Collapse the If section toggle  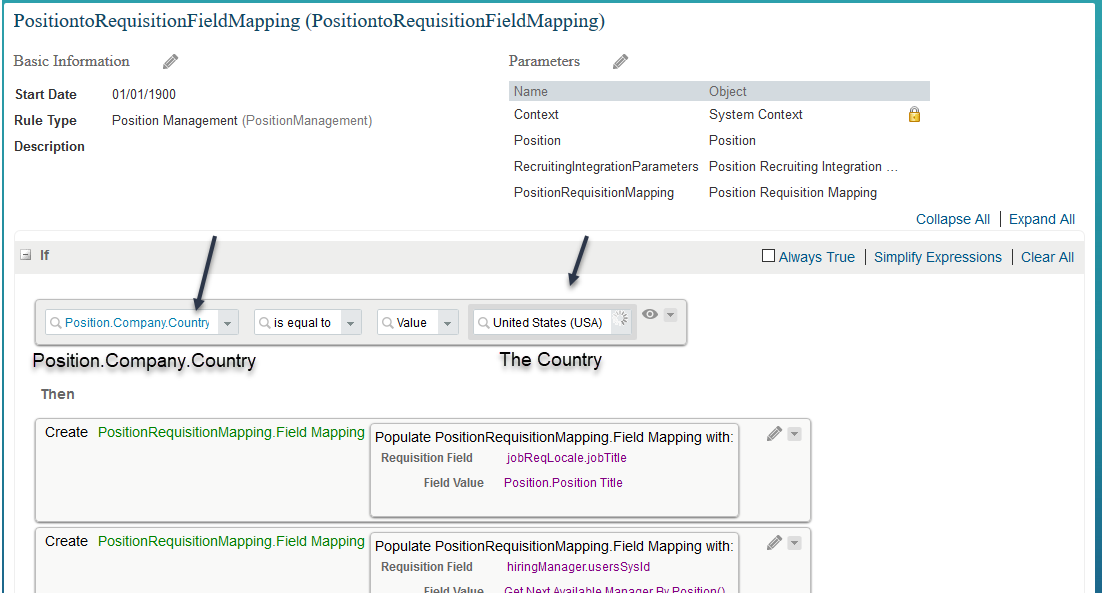click(x=25, y=255)
